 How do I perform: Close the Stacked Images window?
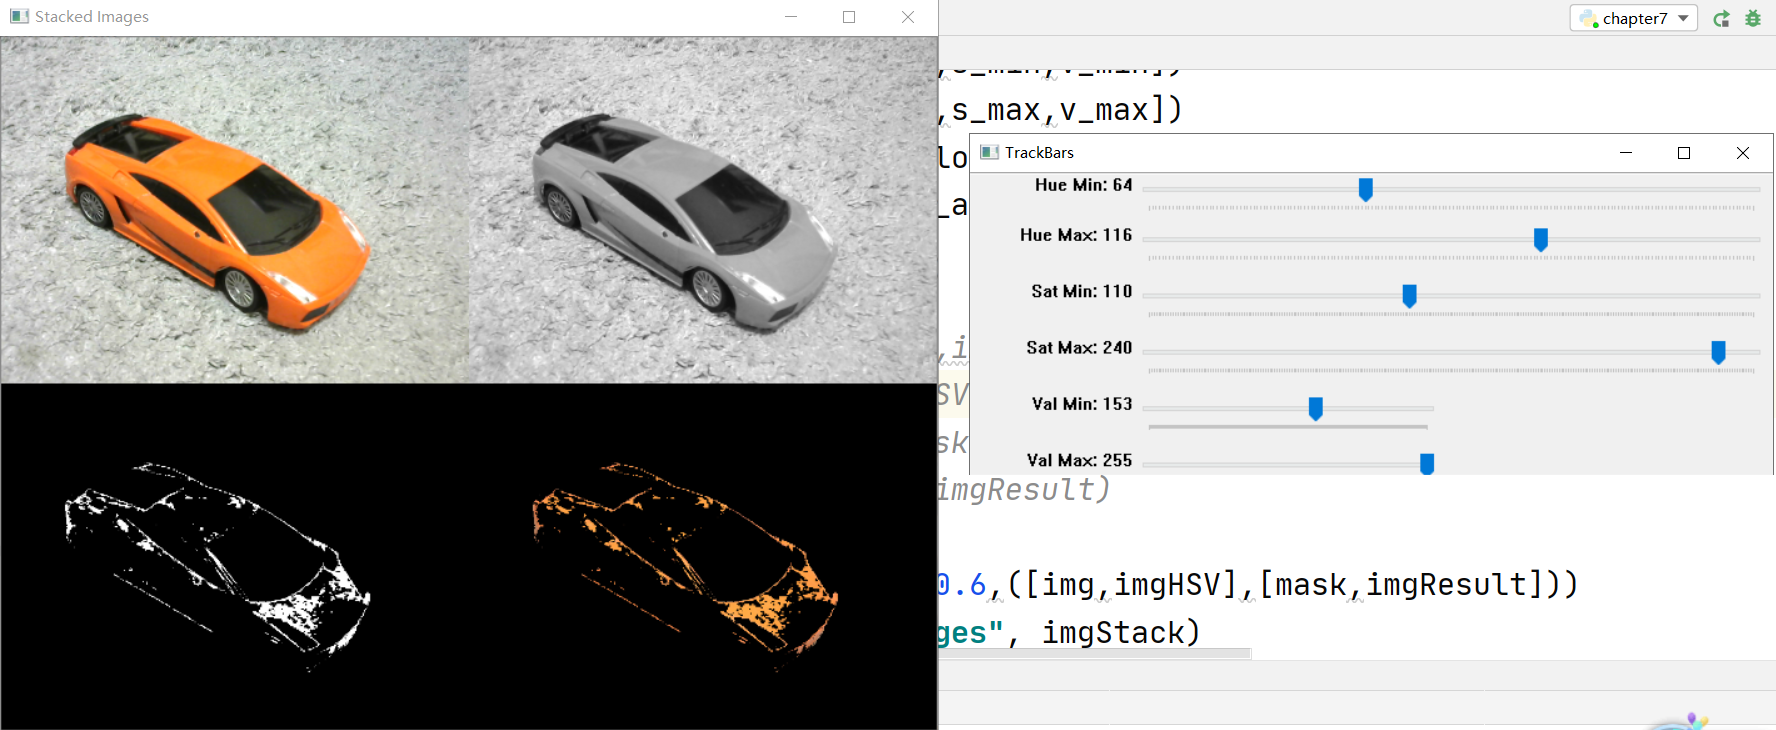908,17
